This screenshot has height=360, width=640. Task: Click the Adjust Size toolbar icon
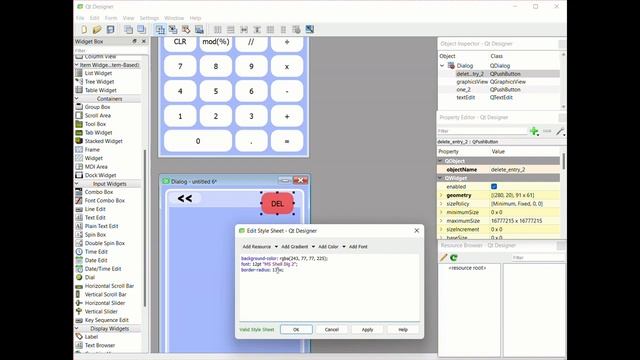[x=310, y=29]
